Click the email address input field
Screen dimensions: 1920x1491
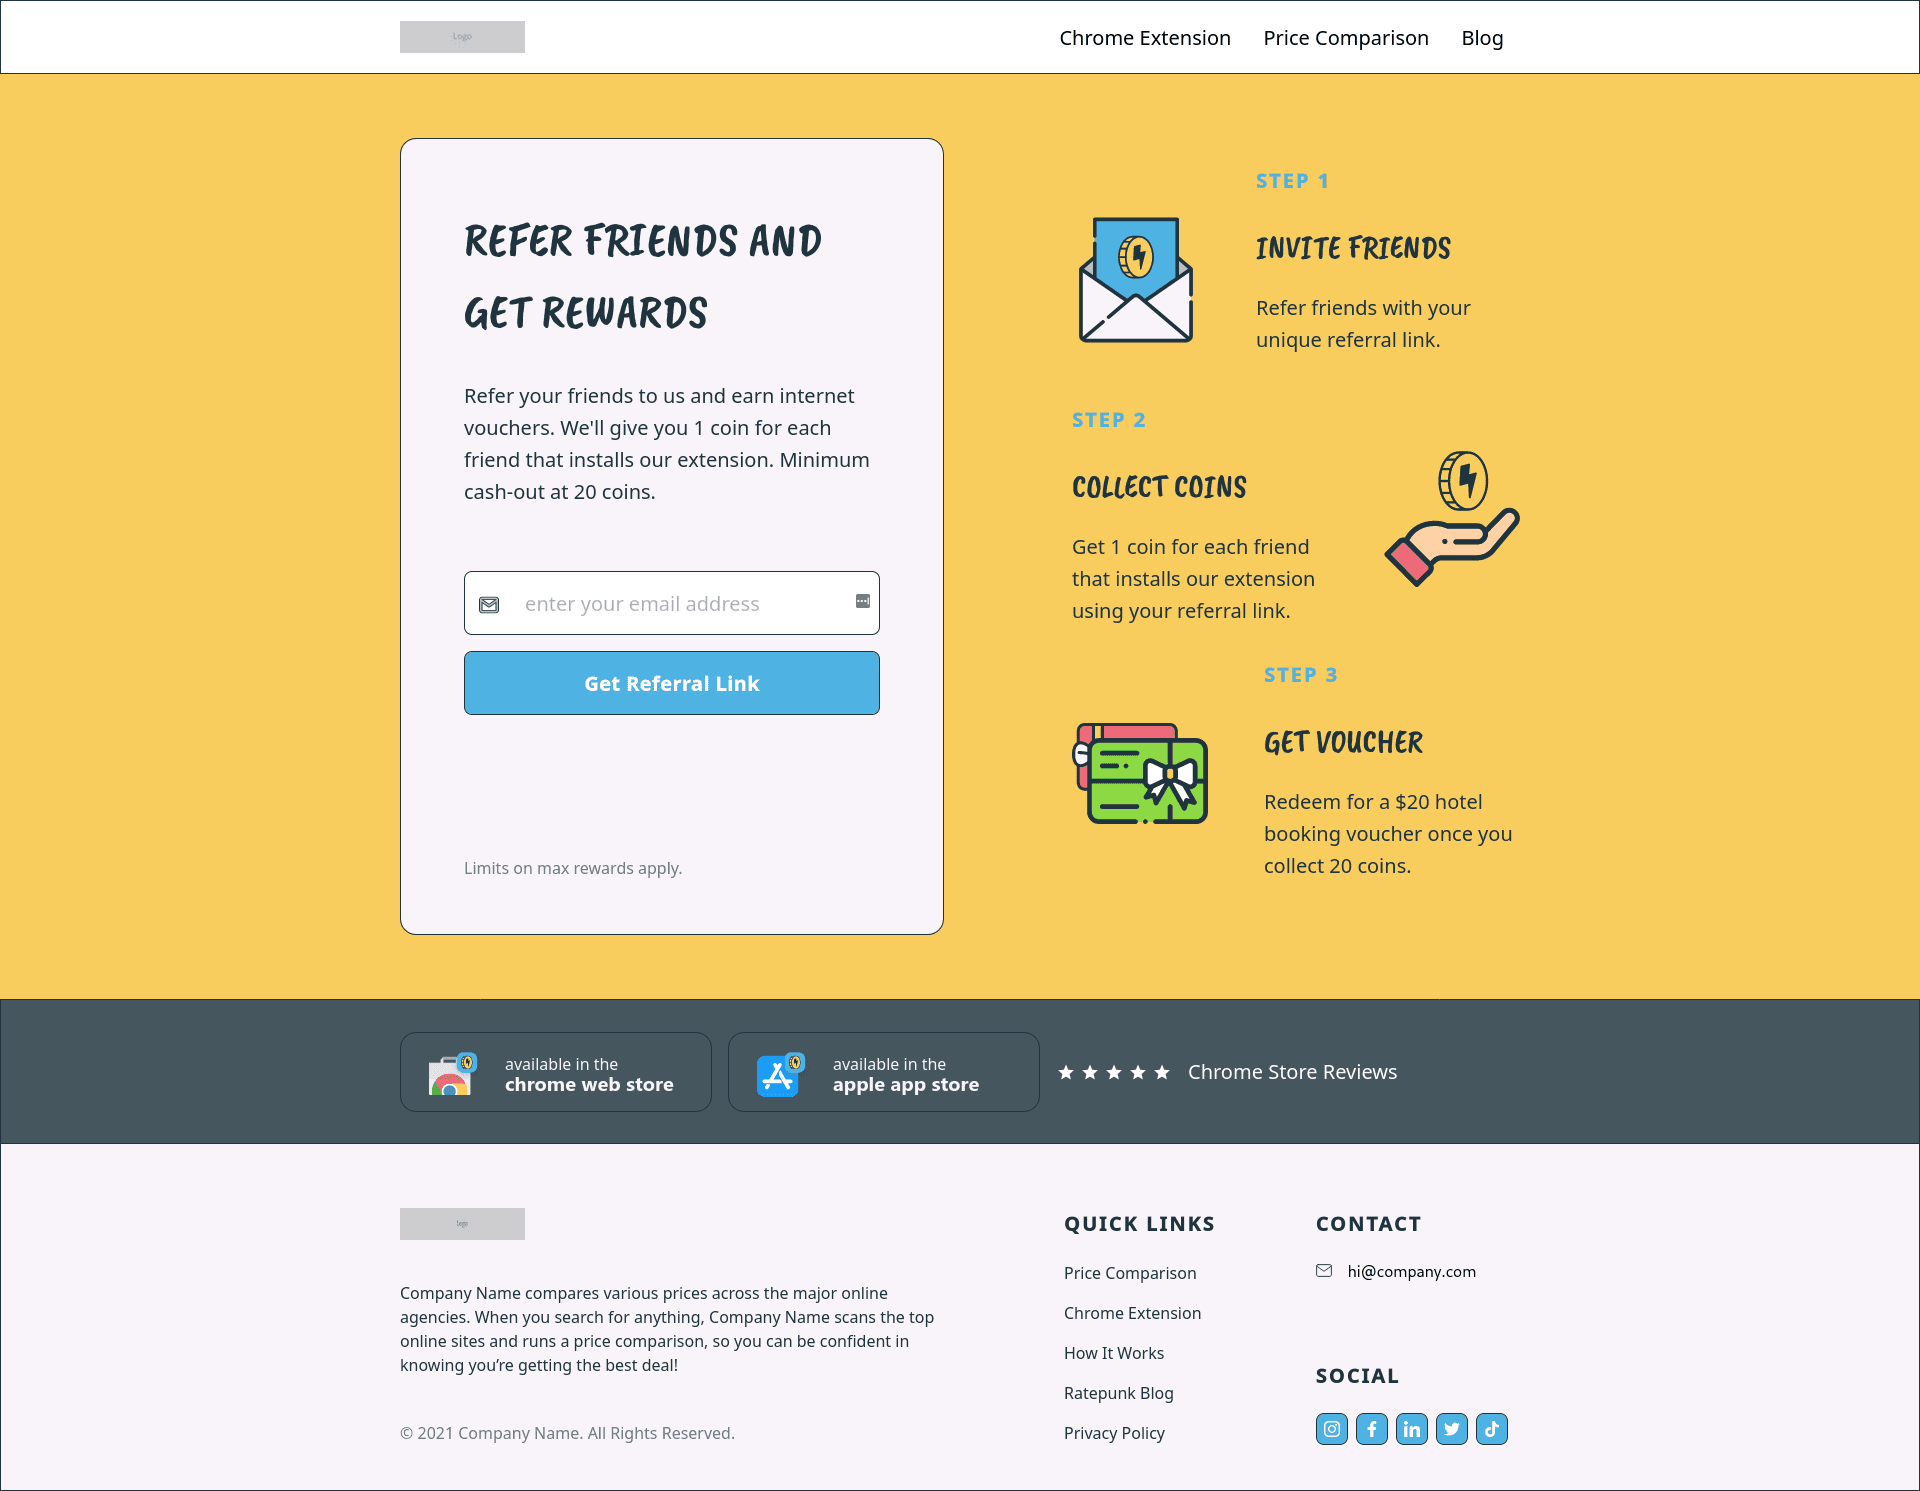click(672, 603)
